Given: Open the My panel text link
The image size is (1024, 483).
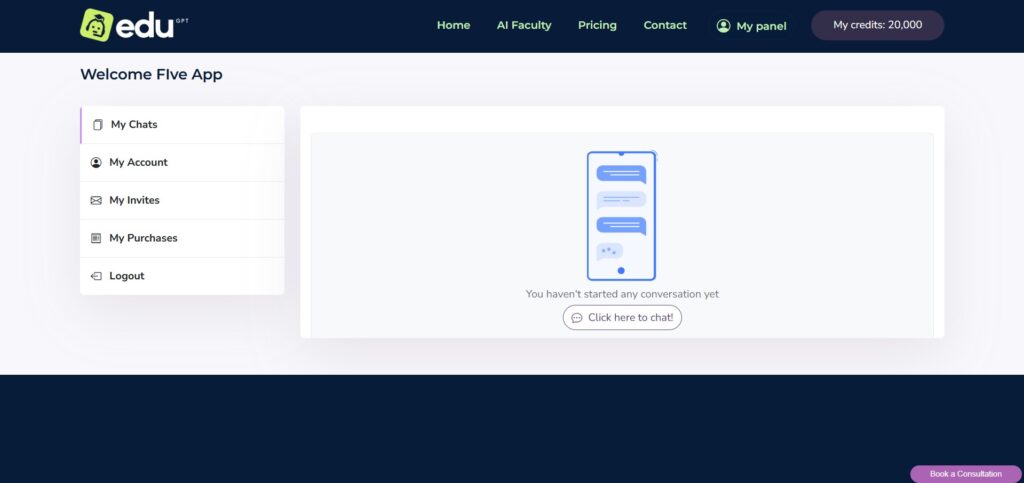Looking at the screenshot, I should (x=761, y=26).
